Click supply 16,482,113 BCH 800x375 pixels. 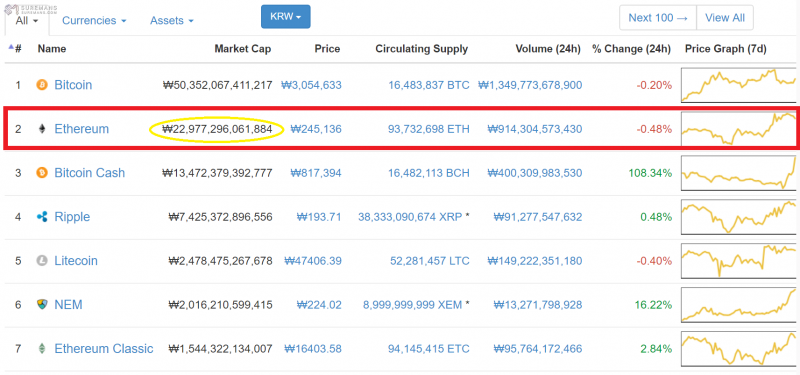[429, 173]
